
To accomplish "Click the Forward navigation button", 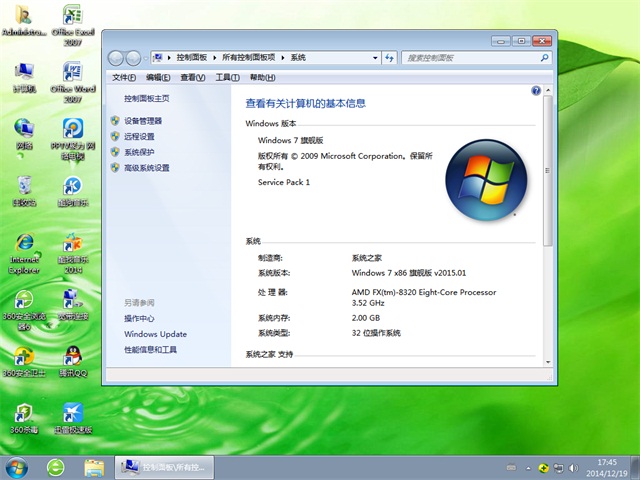I will click(x=133, y=58).
